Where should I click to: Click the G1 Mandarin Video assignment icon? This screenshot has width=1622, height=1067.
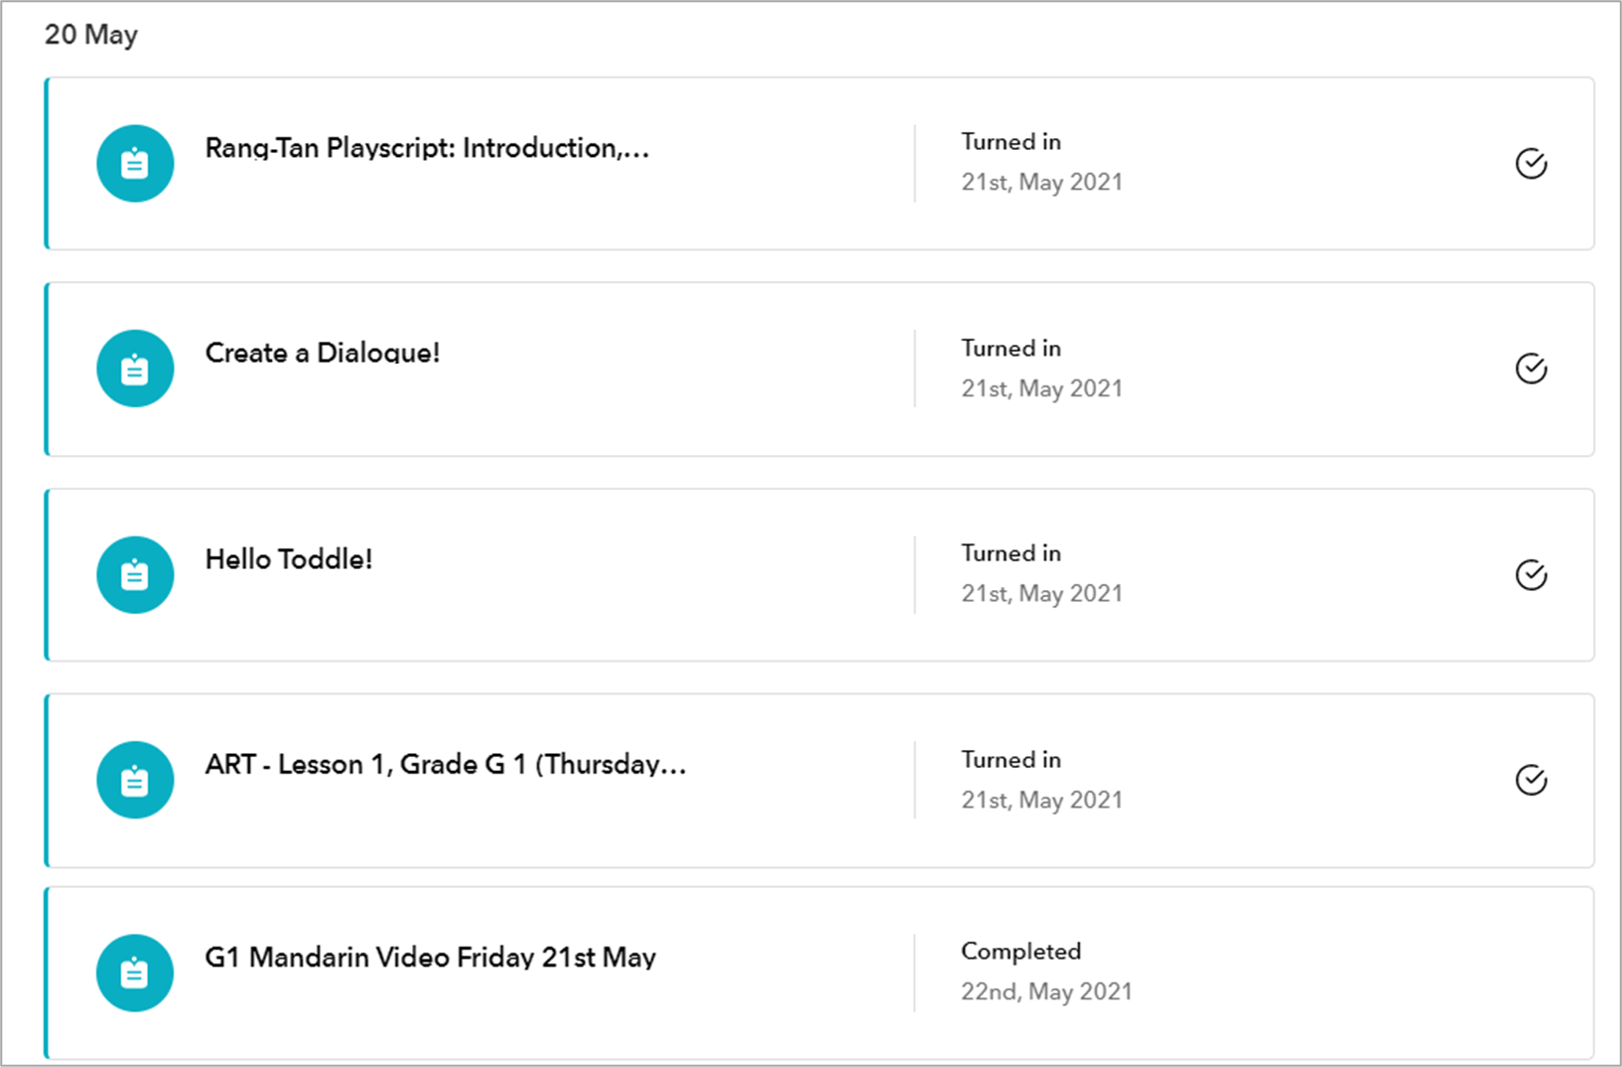(135, 973)
